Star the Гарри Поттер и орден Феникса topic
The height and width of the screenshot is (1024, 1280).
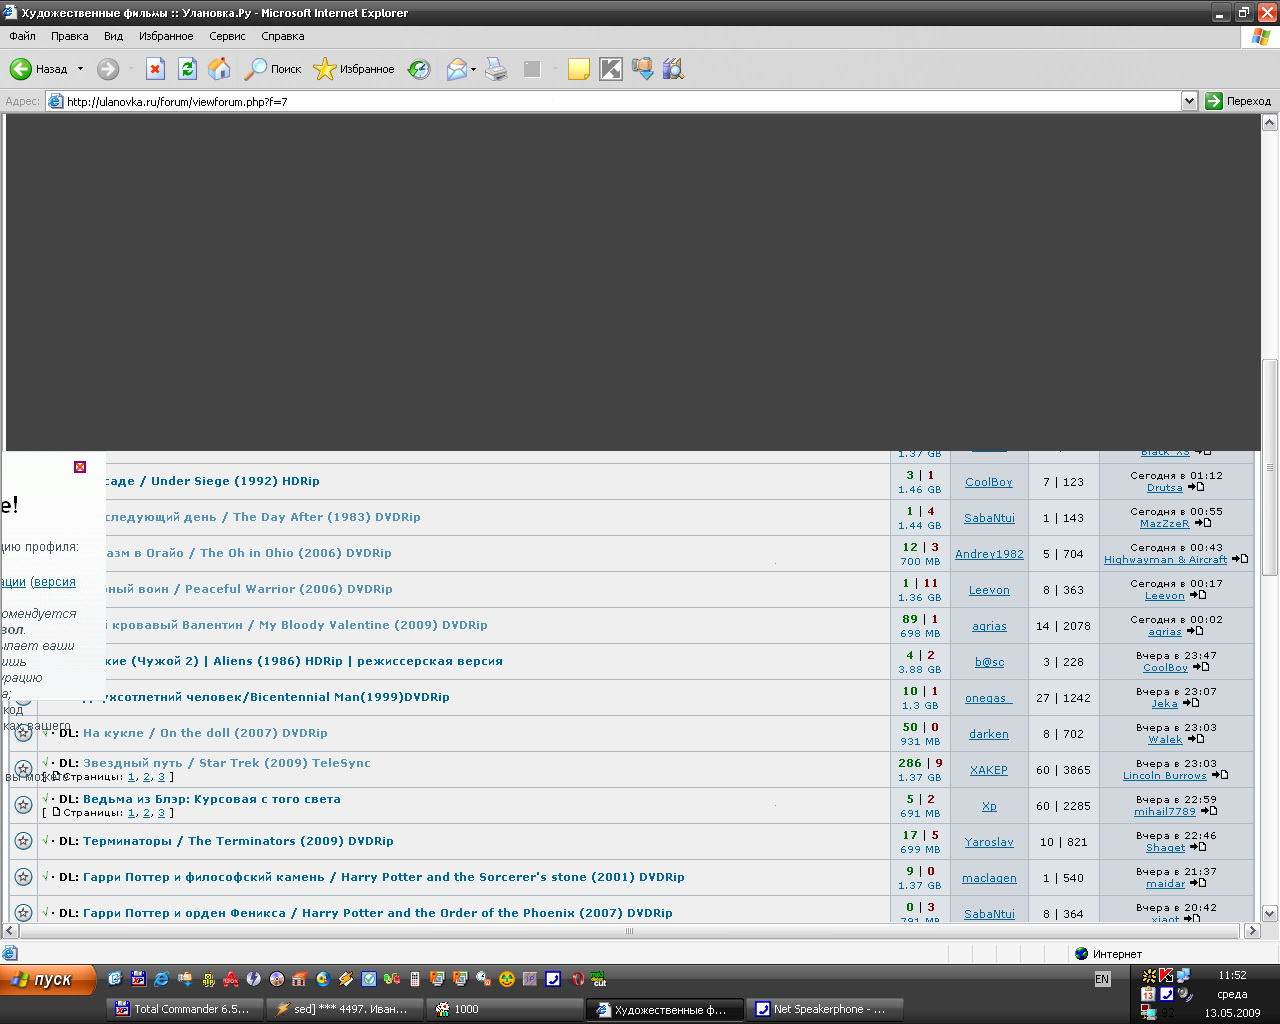[22, 913]
